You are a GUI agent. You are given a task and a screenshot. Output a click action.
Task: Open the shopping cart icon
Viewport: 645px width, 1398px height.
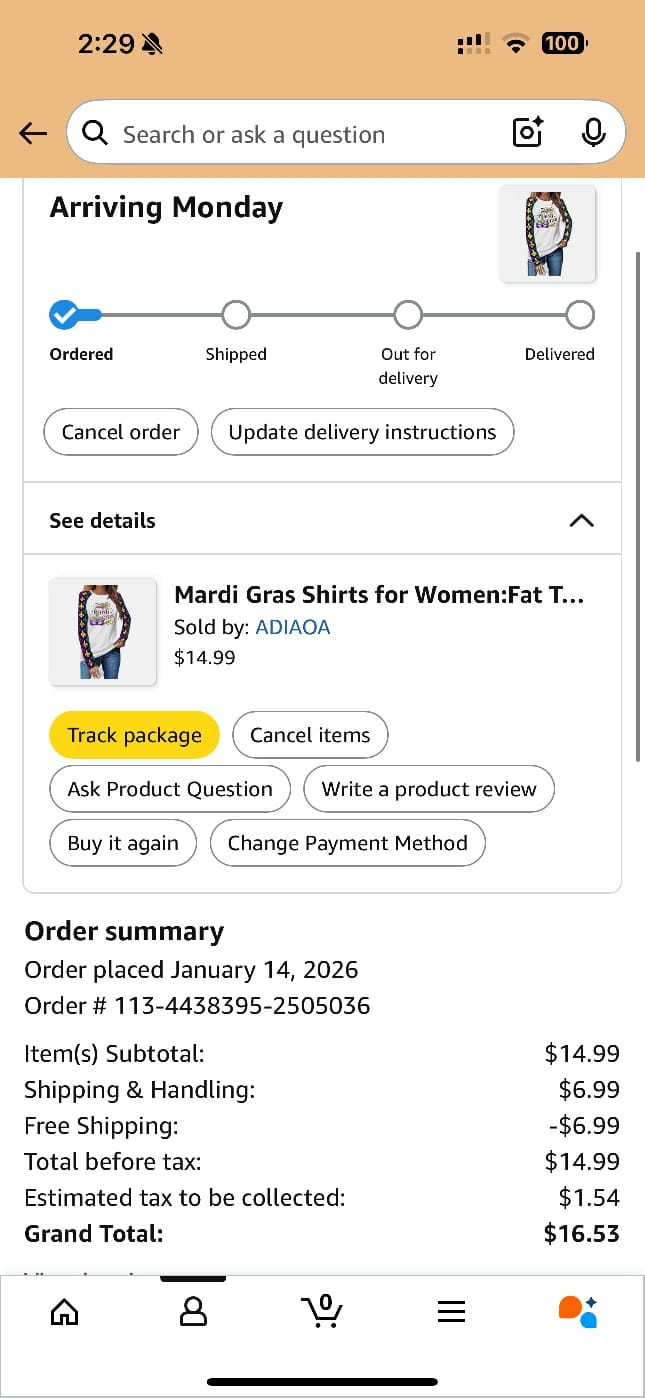(x=321, y=1311)
